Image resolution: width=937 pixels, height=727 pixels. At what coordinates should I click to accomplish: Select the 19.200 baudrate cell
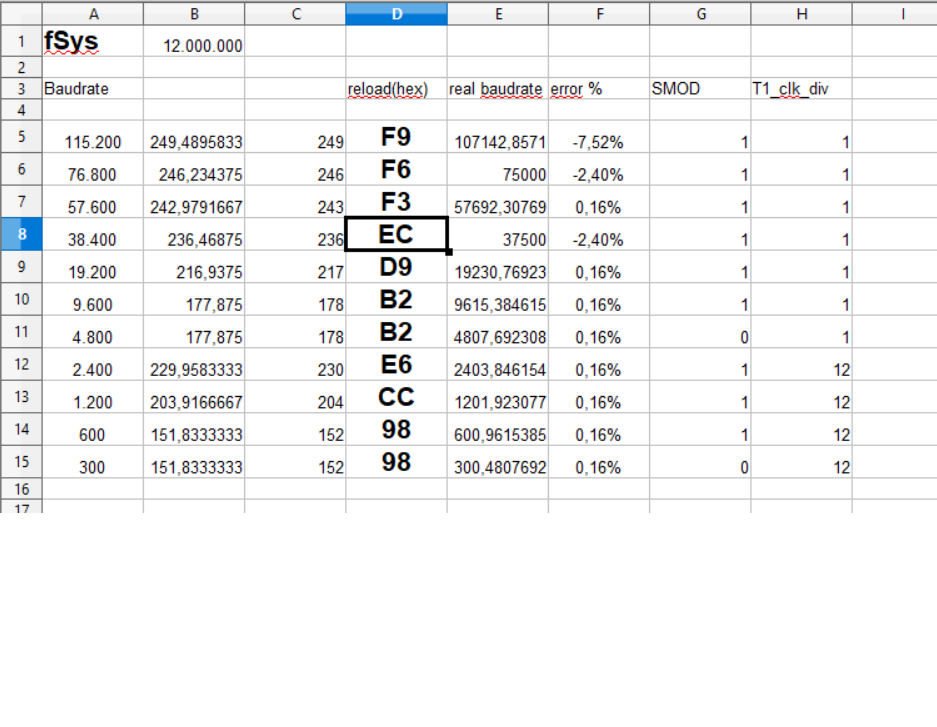pyautogui.click(x=93, y=266)
